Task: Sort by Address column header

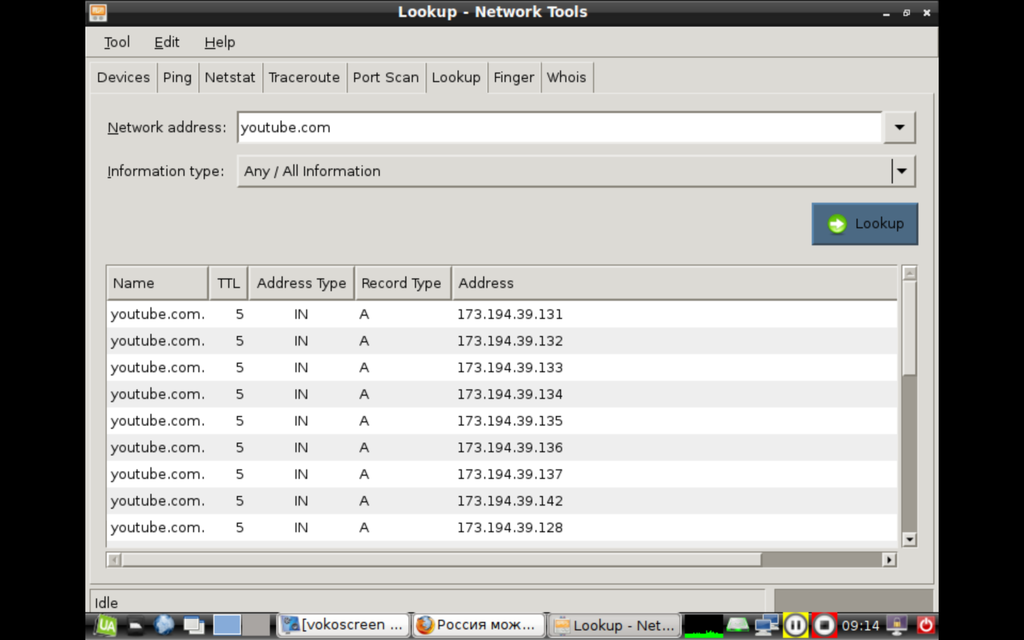Action: [x=675, y=283]
